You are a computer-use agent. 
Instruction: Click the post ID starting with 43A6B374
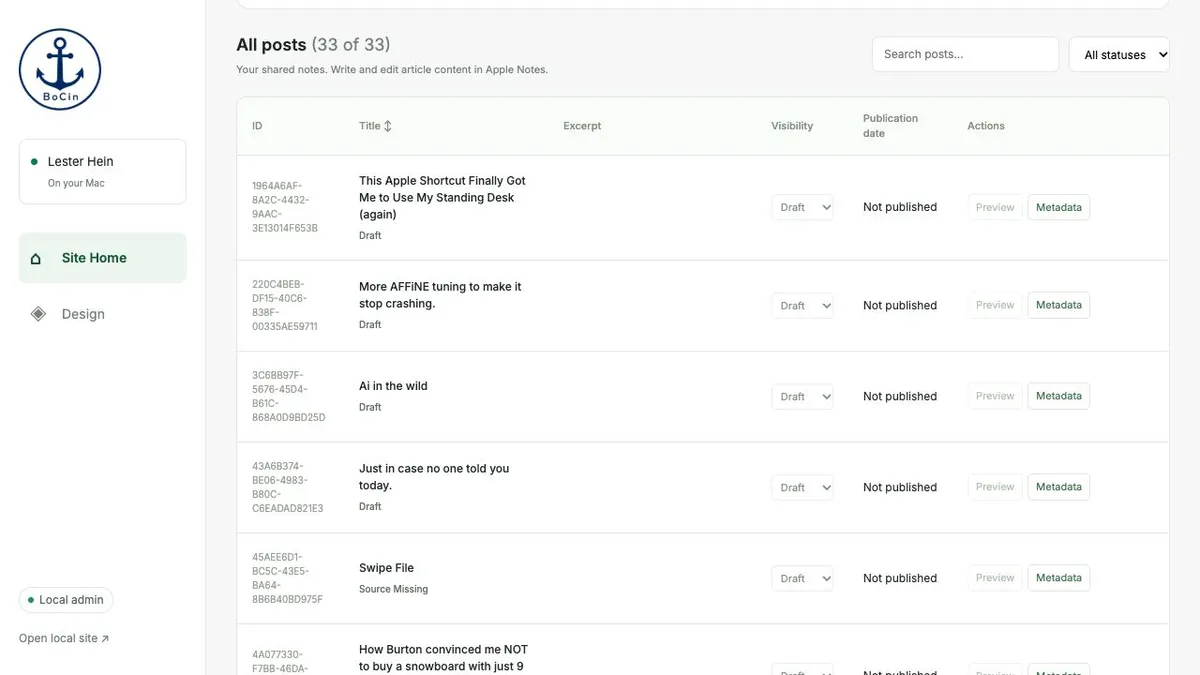coord(288,487)
